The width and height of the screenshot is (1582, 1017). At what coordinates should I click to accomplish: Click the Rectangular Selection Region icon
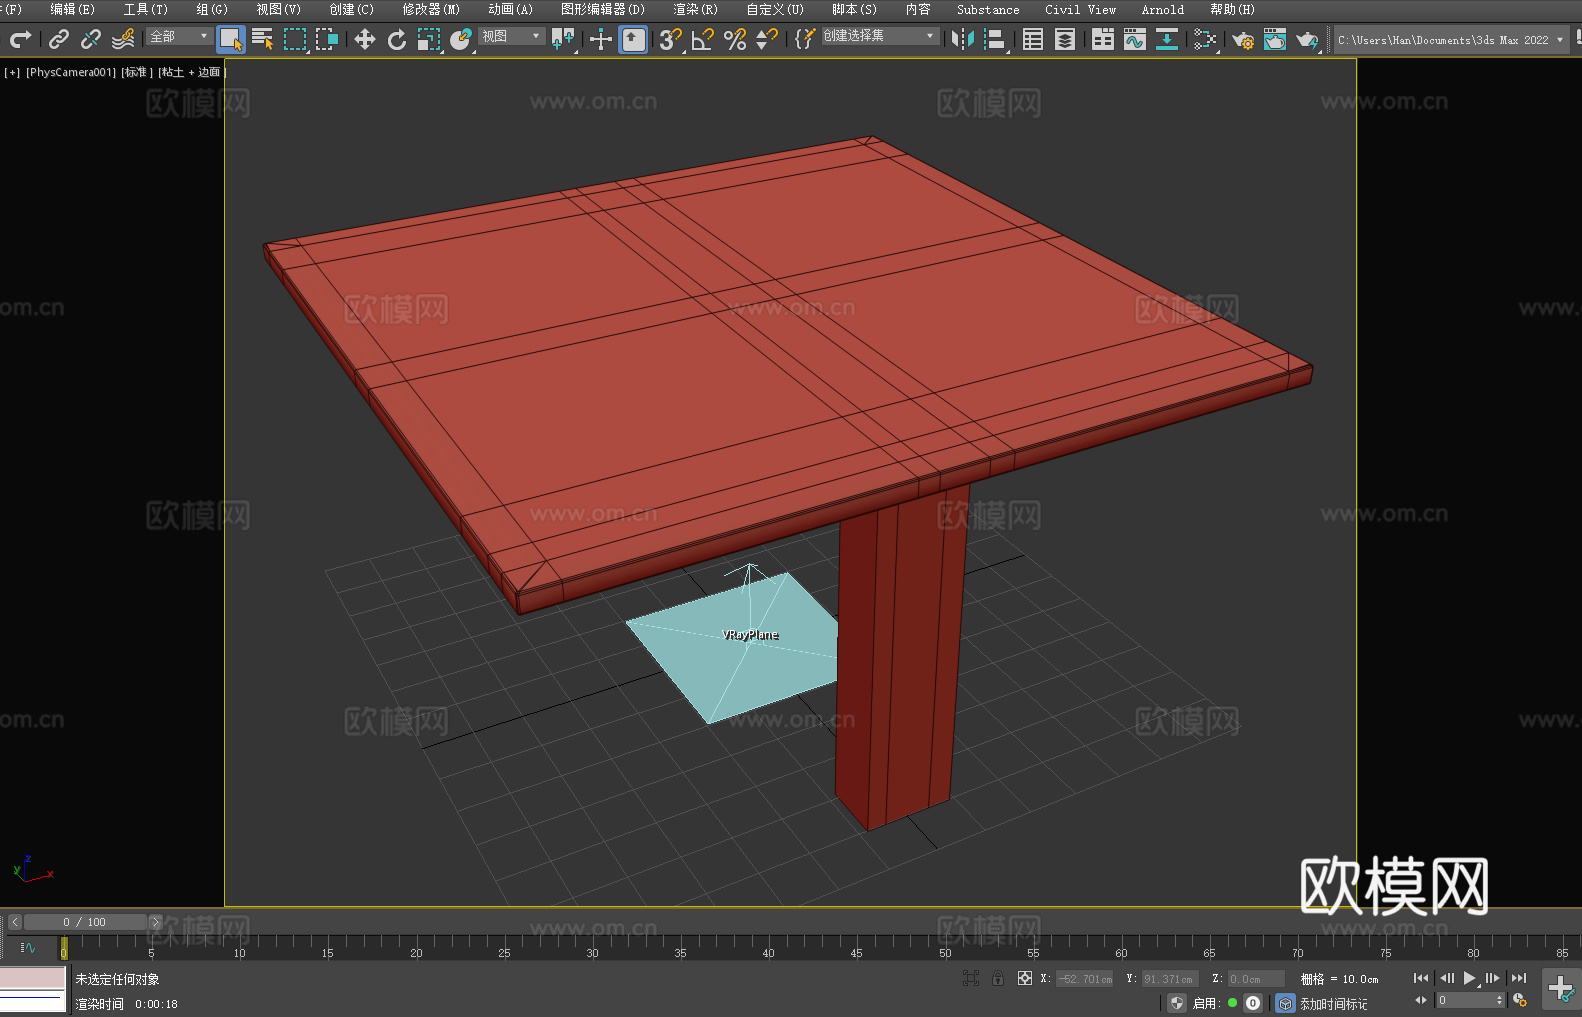(x=295, y=39)
